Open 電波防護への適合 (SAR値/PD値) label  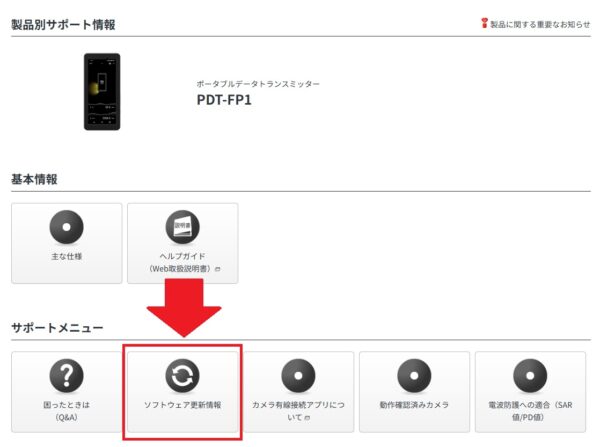(530, 411)
